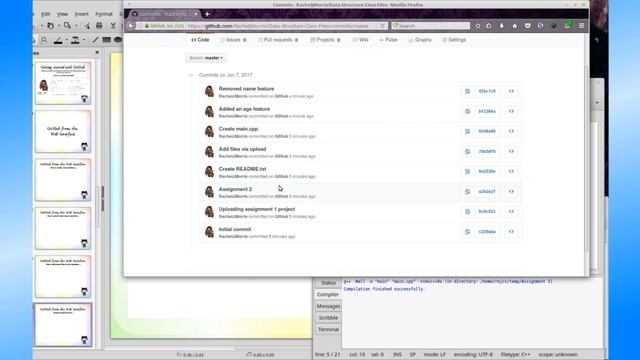Image resolution: width=640 pixels, height=360 pixels.
Task: Open the Pull requests tab
Action: click(x=278, y=40)
